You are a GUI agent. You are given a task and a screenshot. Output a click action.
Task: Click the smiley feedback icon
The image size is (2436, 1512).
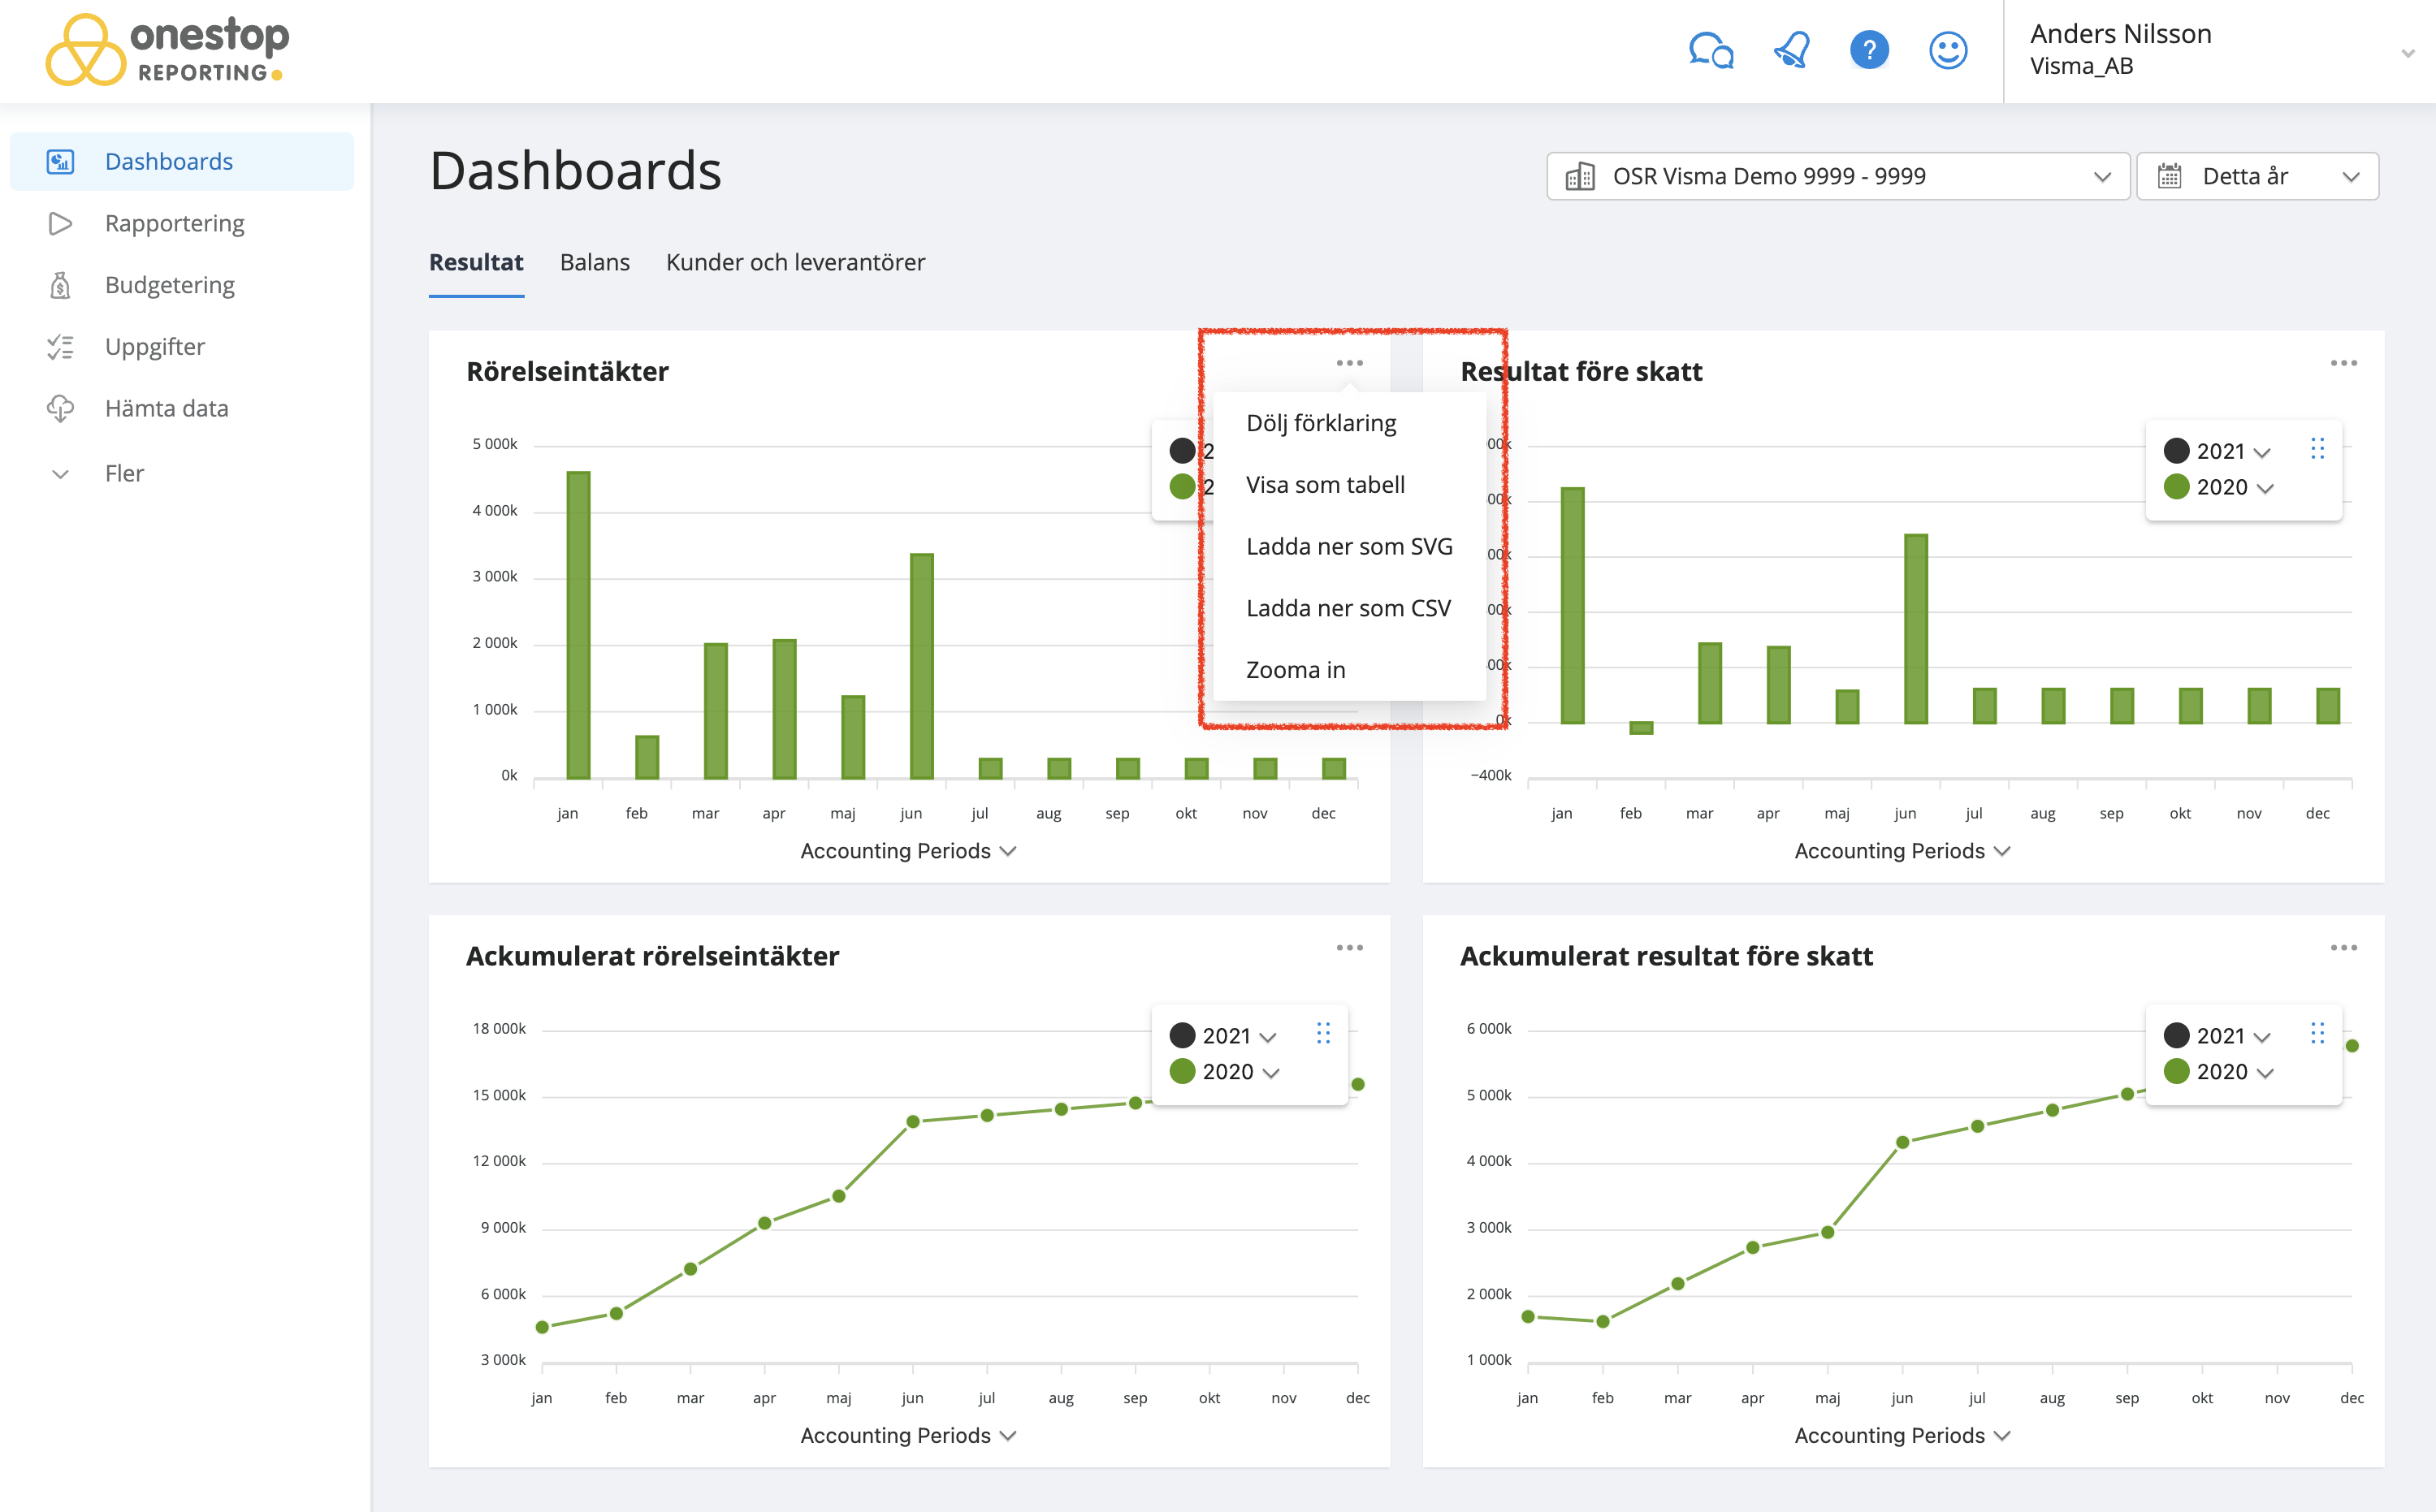[x=1947, y=50]
